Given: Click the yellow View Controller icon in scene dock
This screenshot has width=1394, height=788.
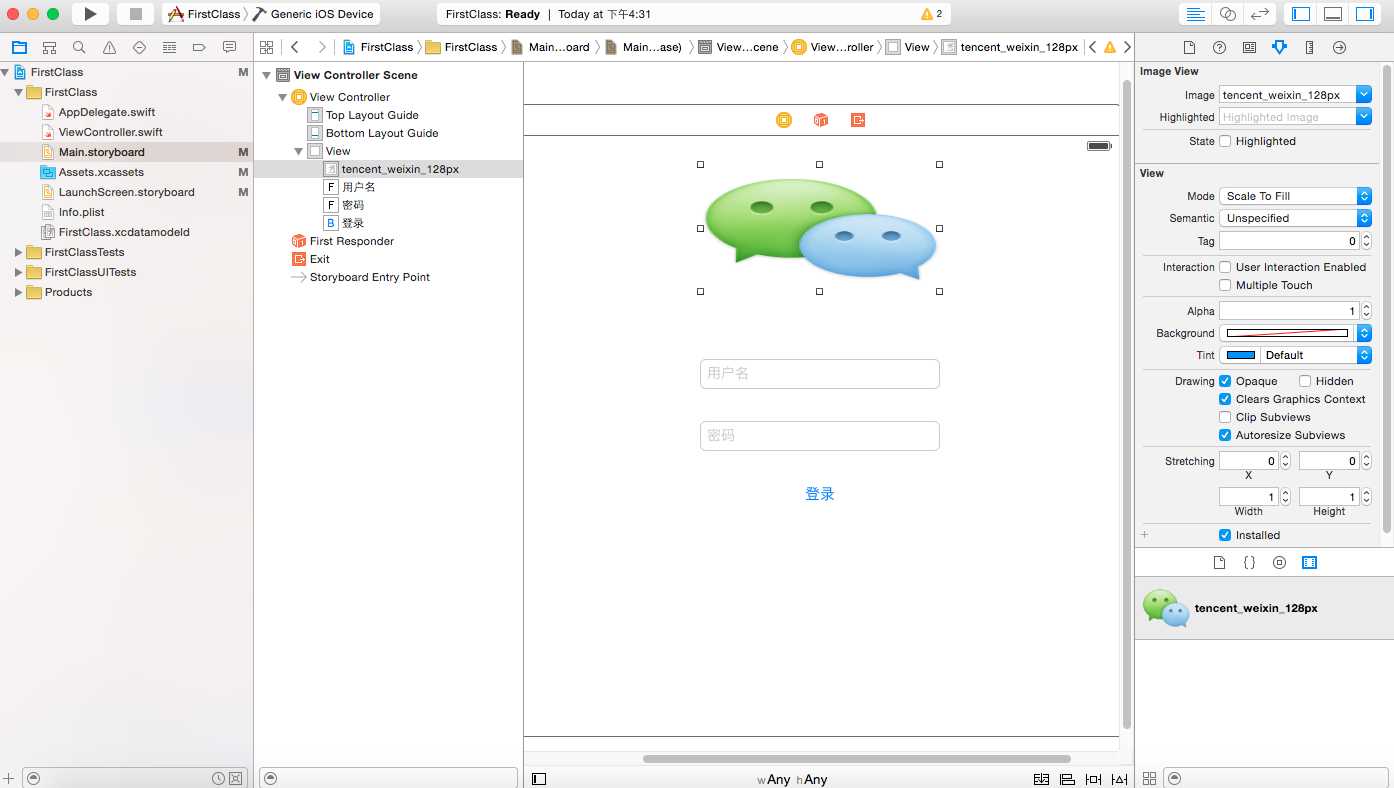Looking at the screenshot, I should click(783, 120).
